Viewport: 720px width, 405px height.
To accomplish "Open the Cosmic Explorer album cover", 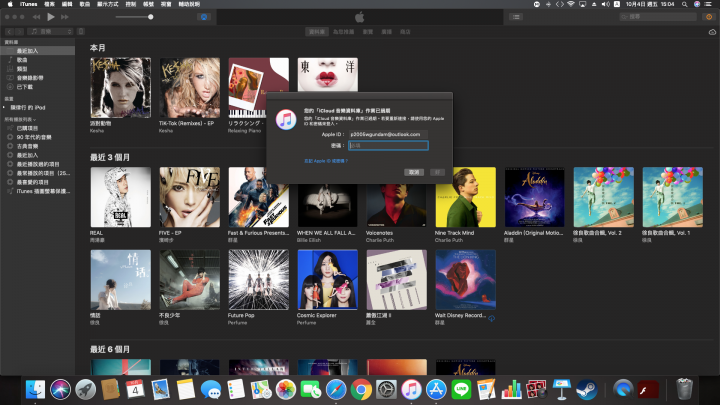I will 327,280.
